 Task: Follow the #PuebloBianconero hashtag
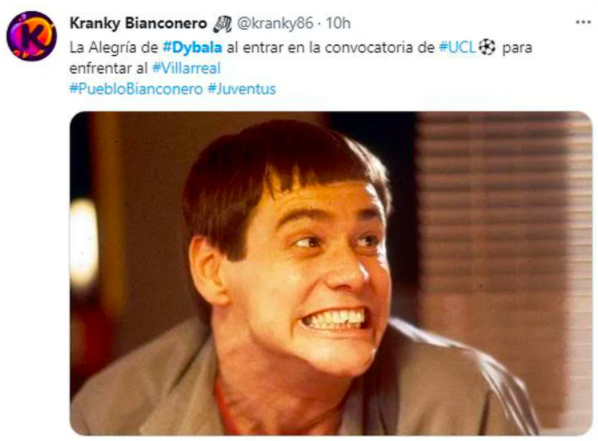click(x=136, y=89)
